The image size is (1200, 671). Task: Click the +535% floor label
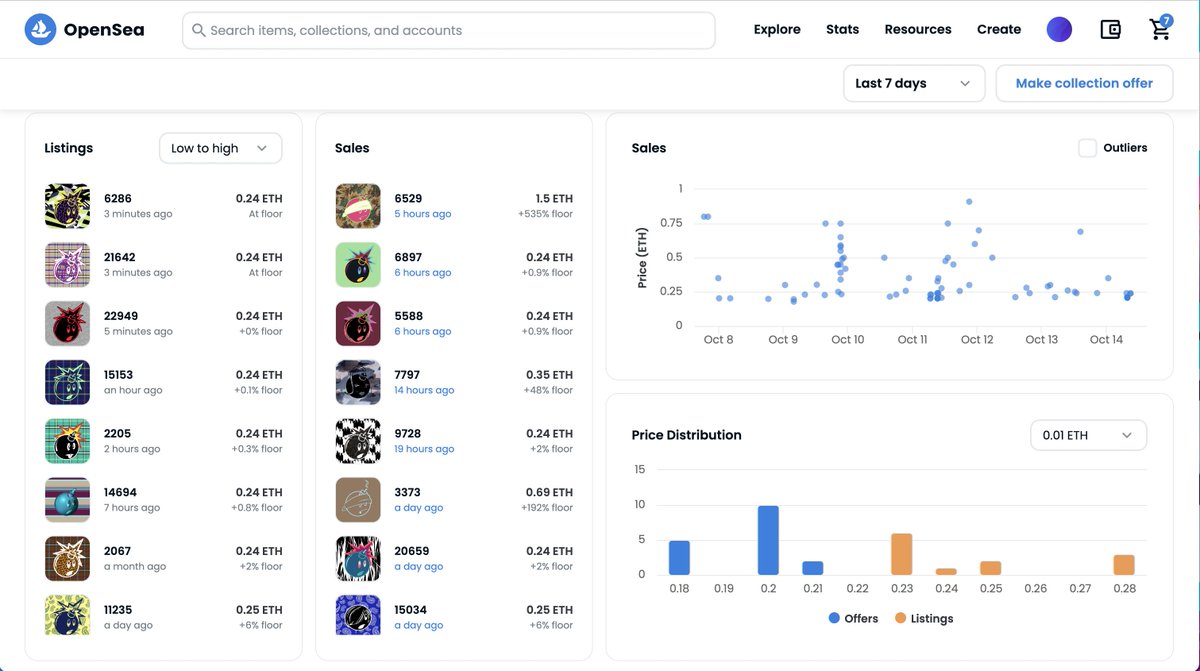pos(545,214)
